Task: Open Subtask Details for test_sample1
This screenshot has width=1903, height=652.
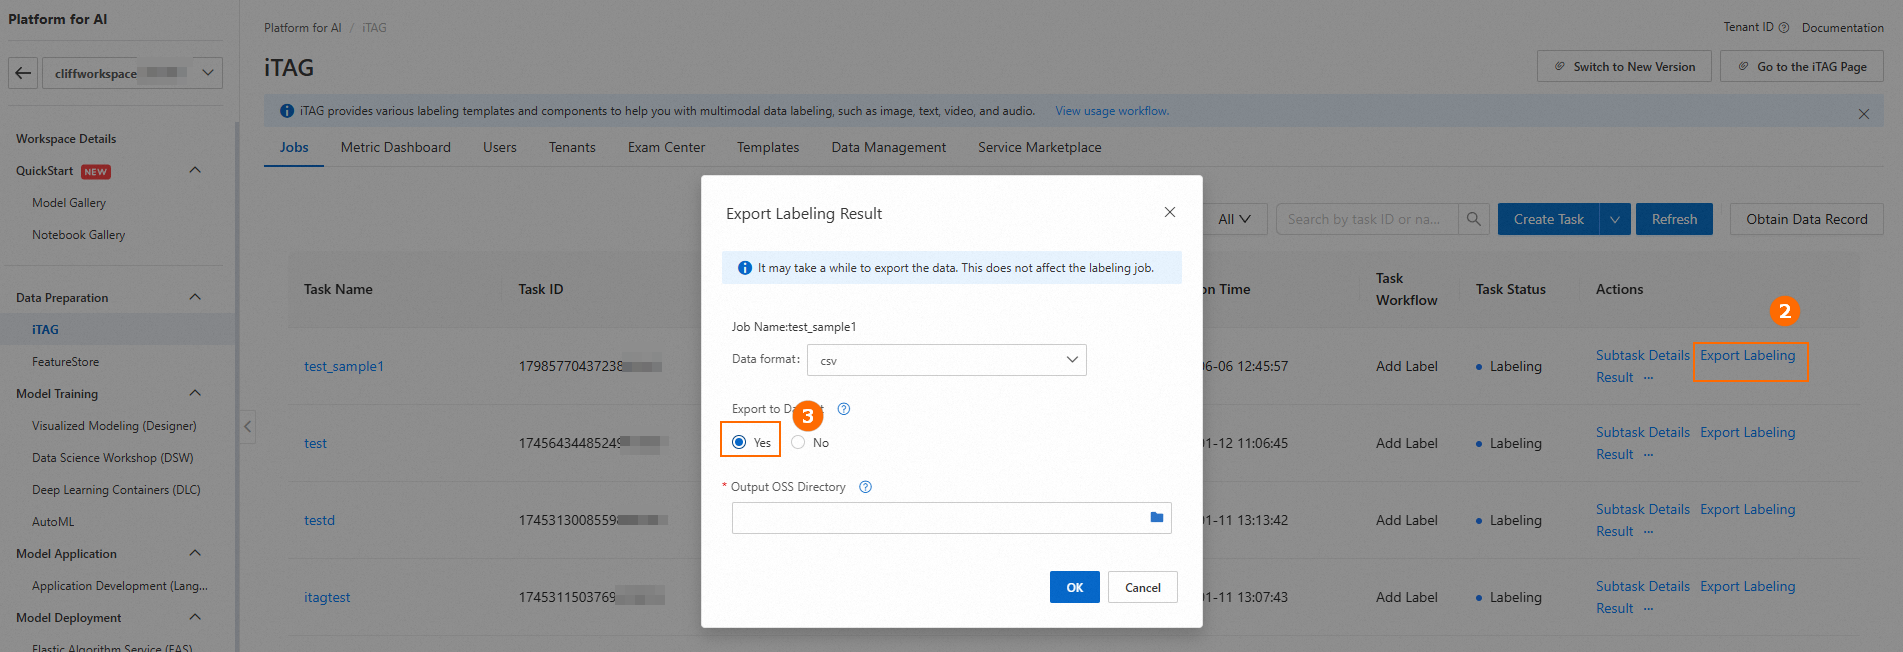Action: pos(1642,356)
